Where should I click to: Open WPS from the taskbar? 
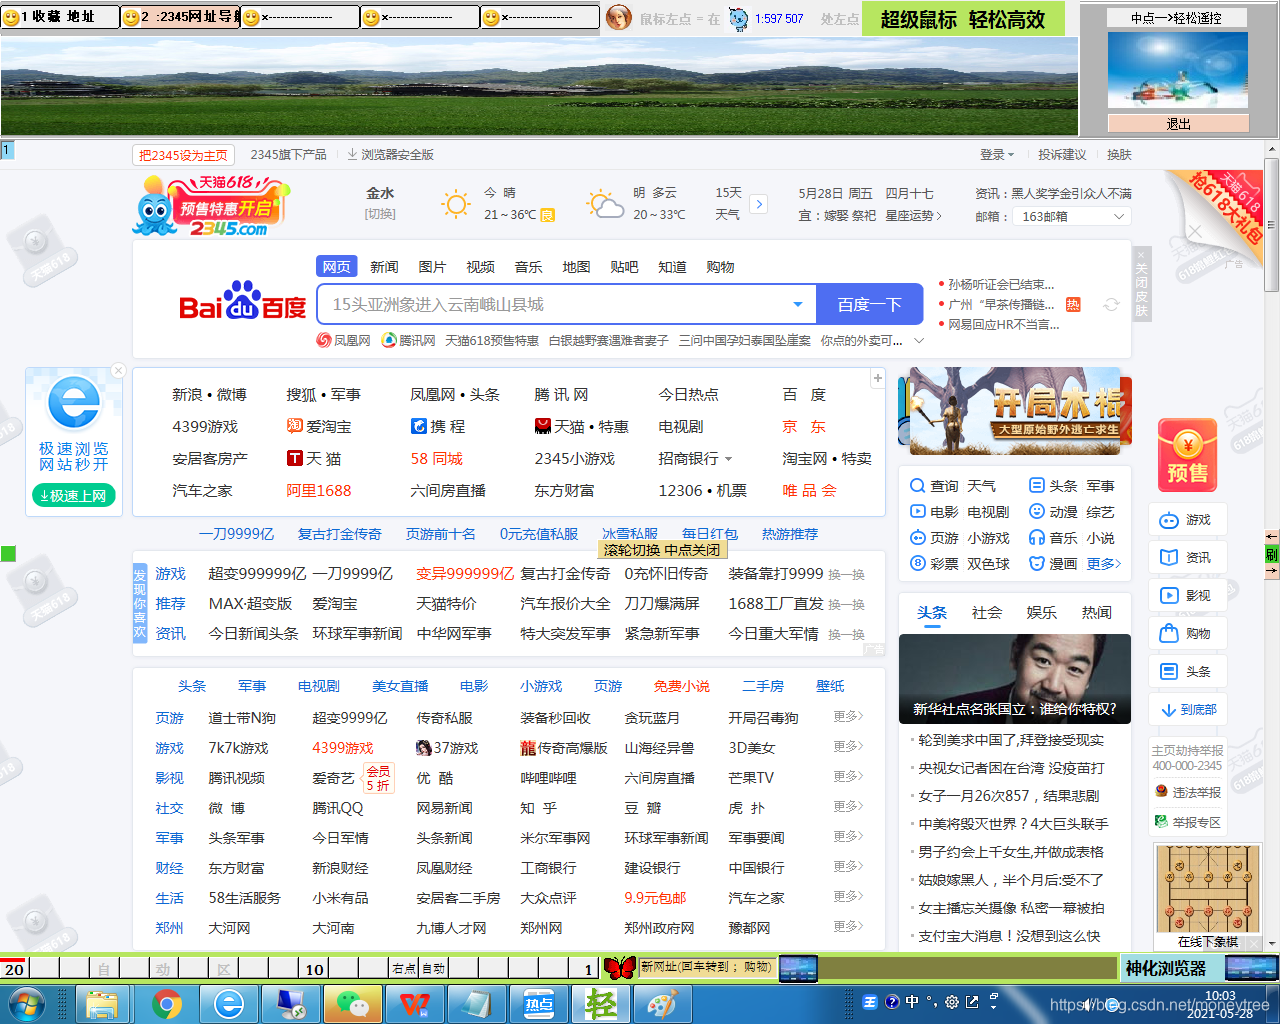415,1004
